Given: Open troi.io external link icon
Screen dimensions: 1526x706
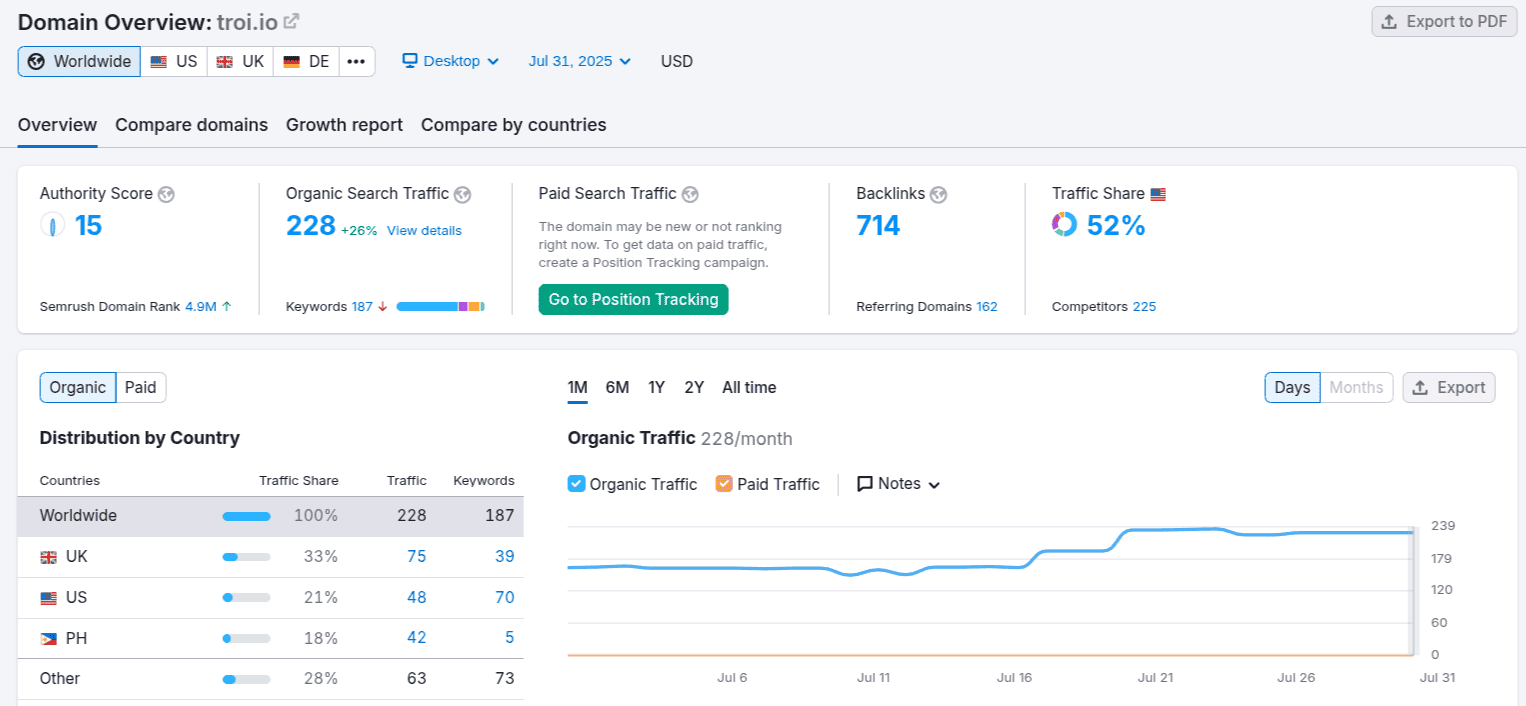Looking at the screenshot, I should [291, 21].
